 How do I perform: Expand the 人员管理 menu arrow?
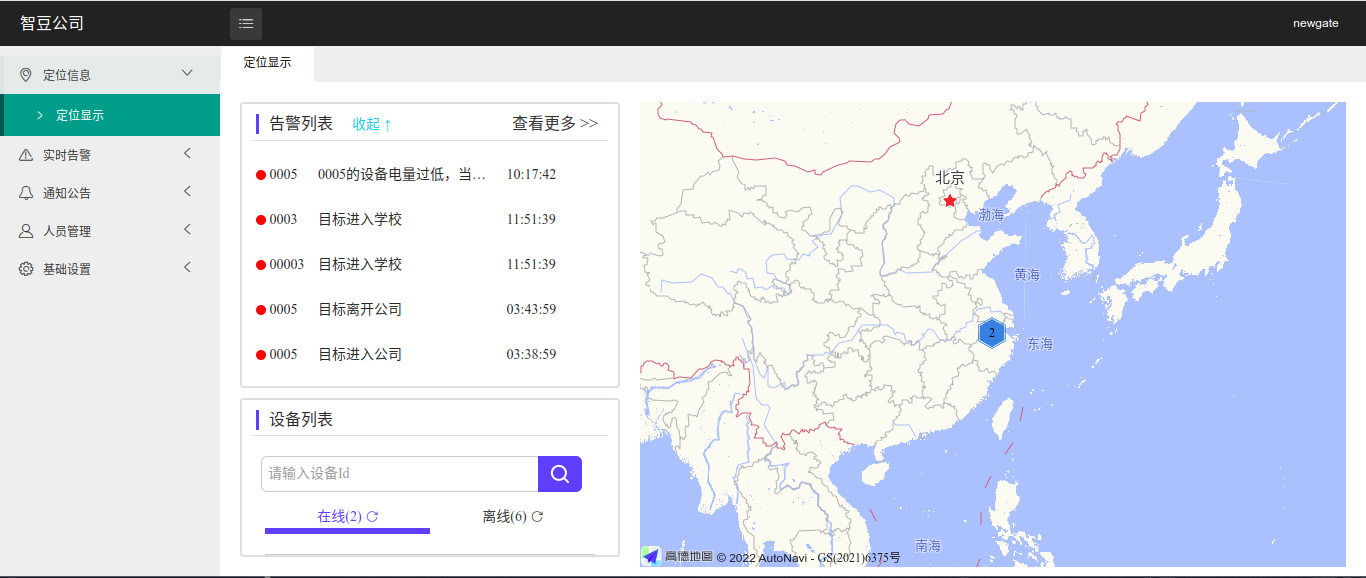[187, 230]
